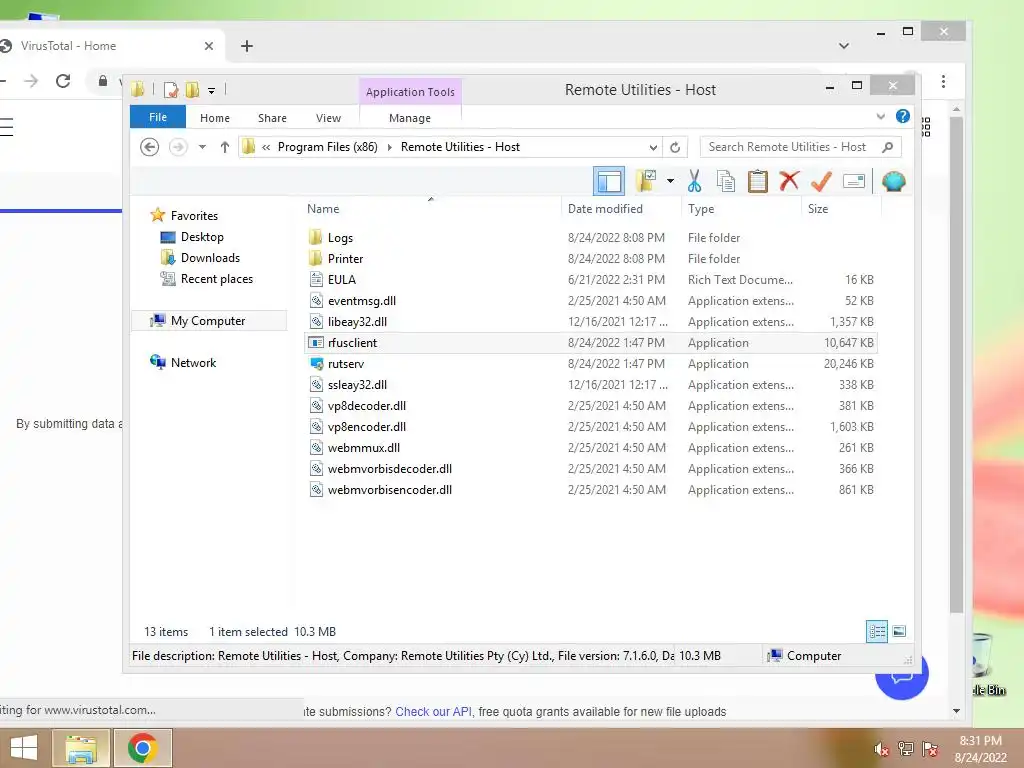
Task: Select the Application Tools contextual tab
Action: point(410,92)
